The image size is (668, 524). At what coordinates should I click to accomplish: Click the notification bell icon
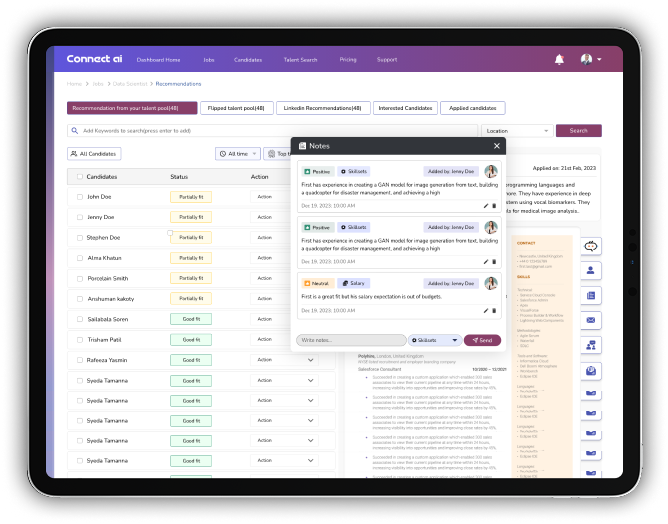point(559,60)
